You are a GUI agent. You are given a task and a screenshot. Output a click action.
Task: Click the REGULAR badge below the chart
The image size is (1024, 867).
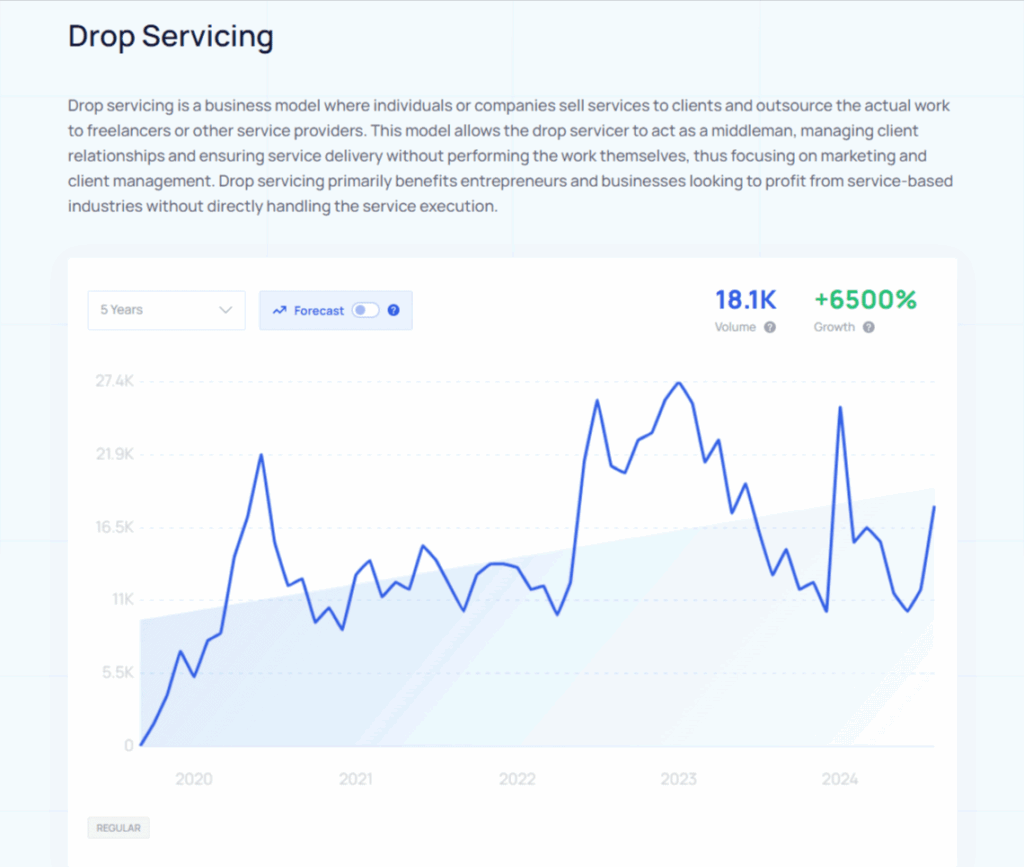pos(118,828)
